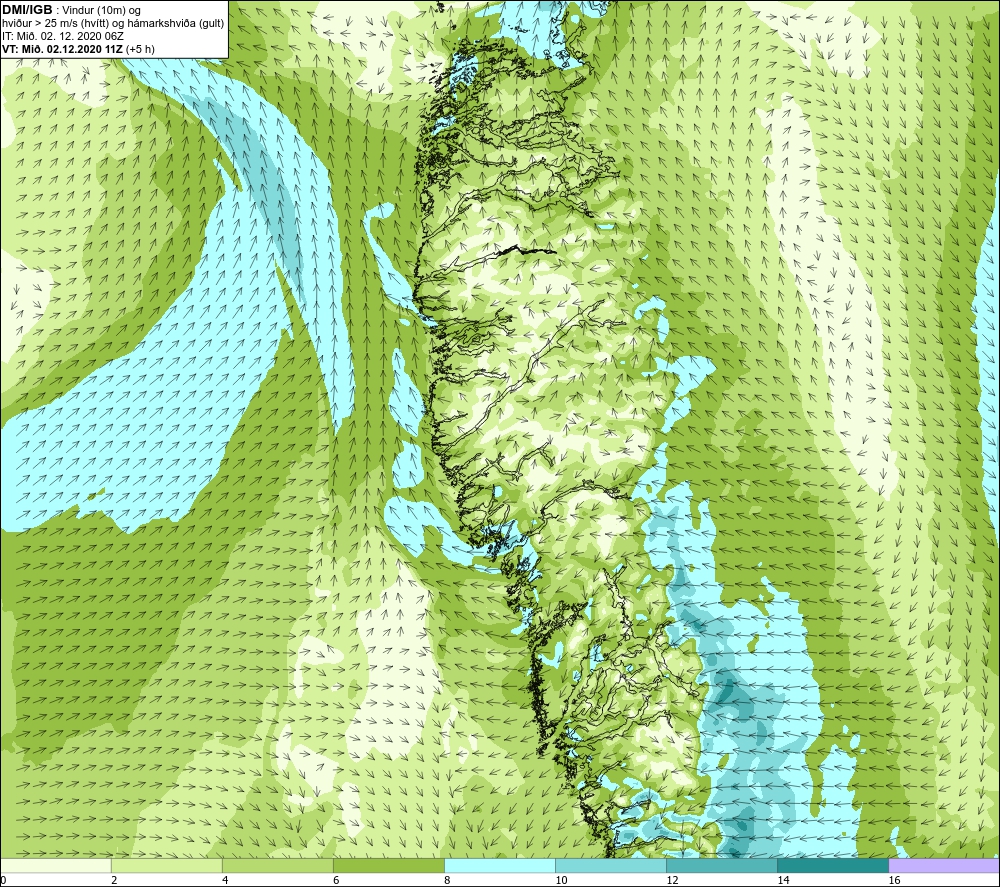Select the 14–16 m/s dark teal swatch
The height and width of the screenshot is (887, 1000).
(x=833, y=865)
